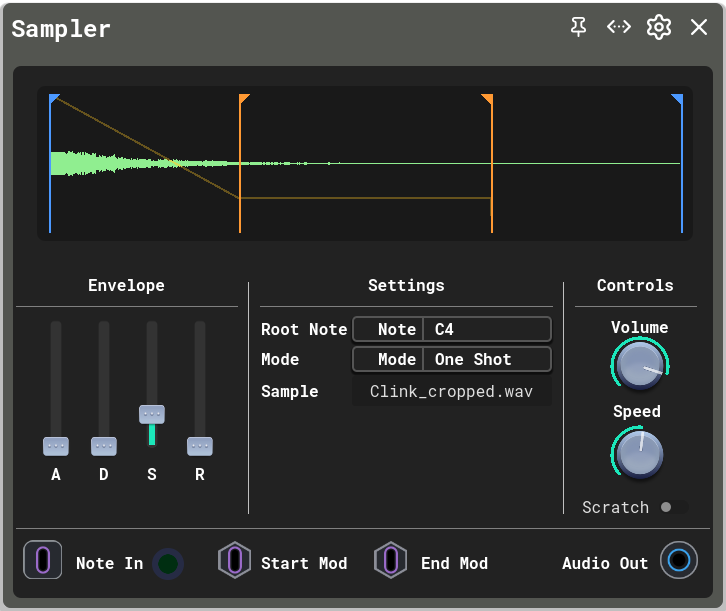
Task: Click the Note In activity indicator
Action: [x=168, y=564]
